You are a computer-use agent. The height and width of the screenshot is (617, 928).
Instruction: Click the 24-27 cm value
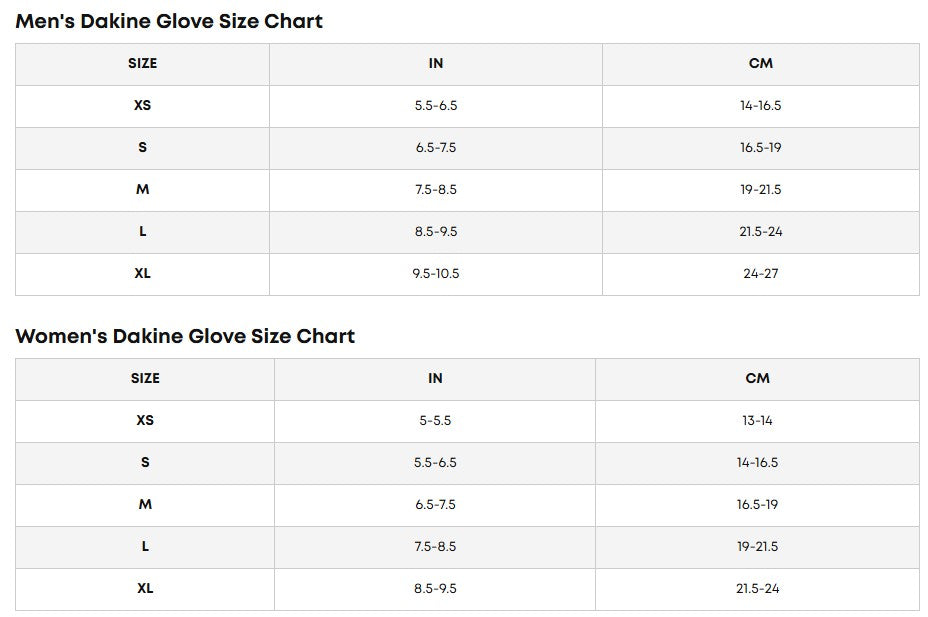tap(761, 273)
